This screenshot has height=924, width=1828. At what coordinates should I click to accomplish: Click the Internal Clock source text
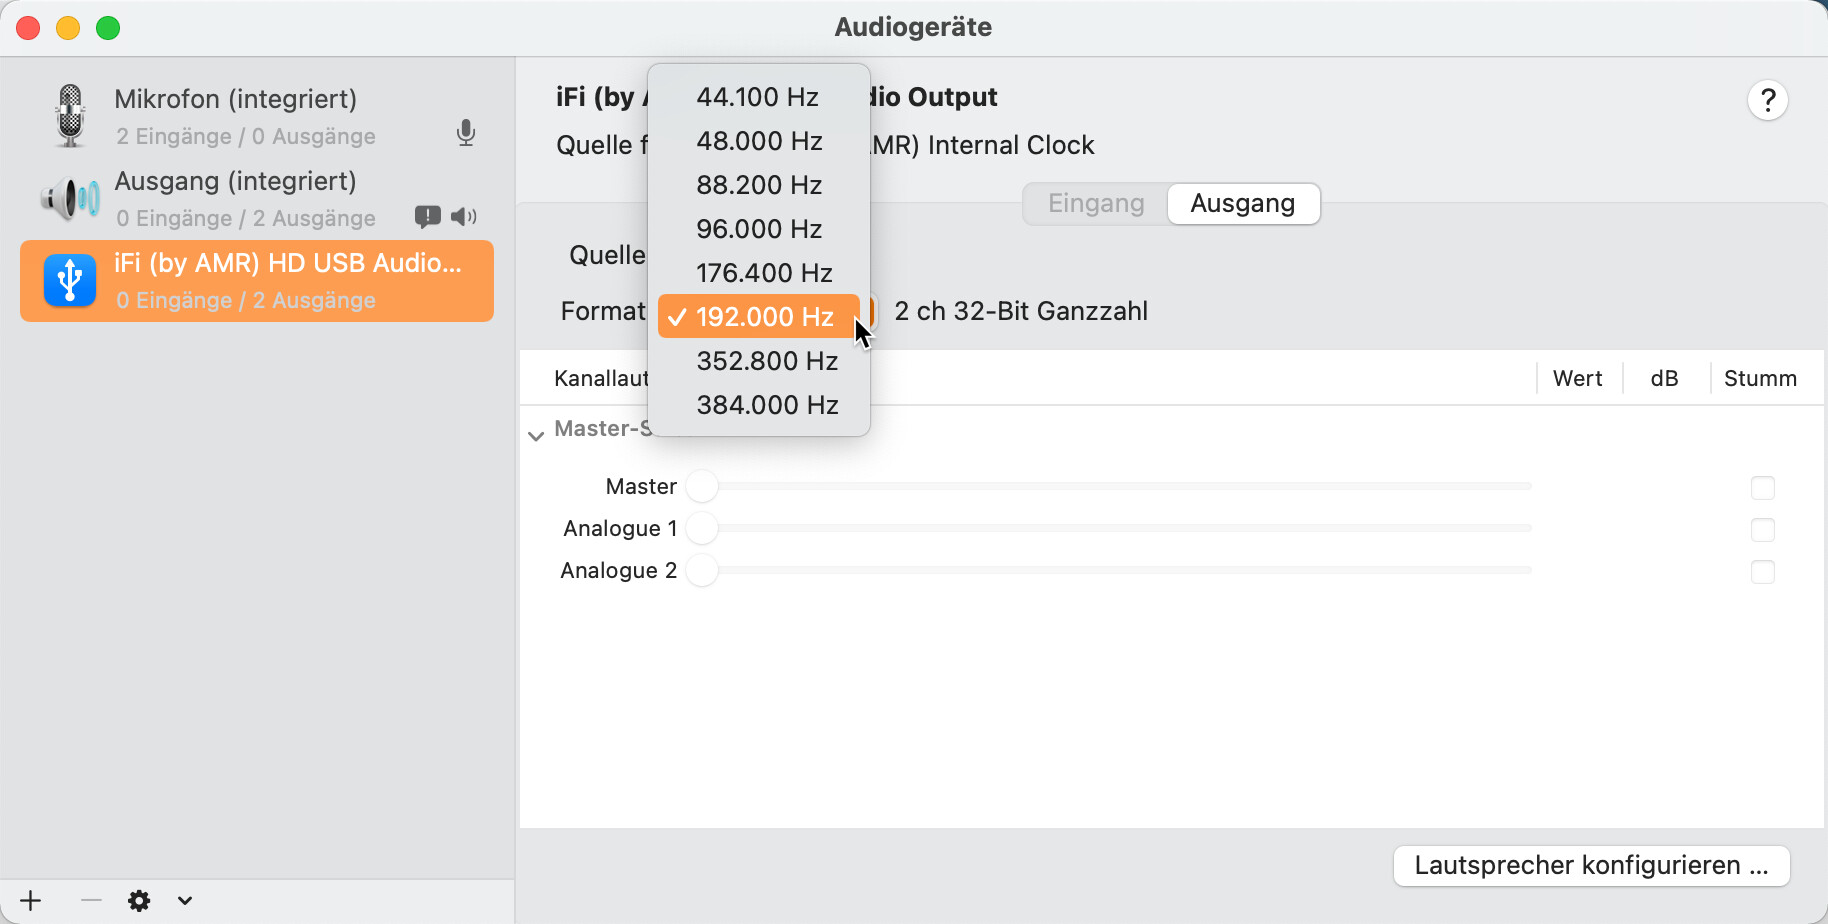pos(1011,146)
